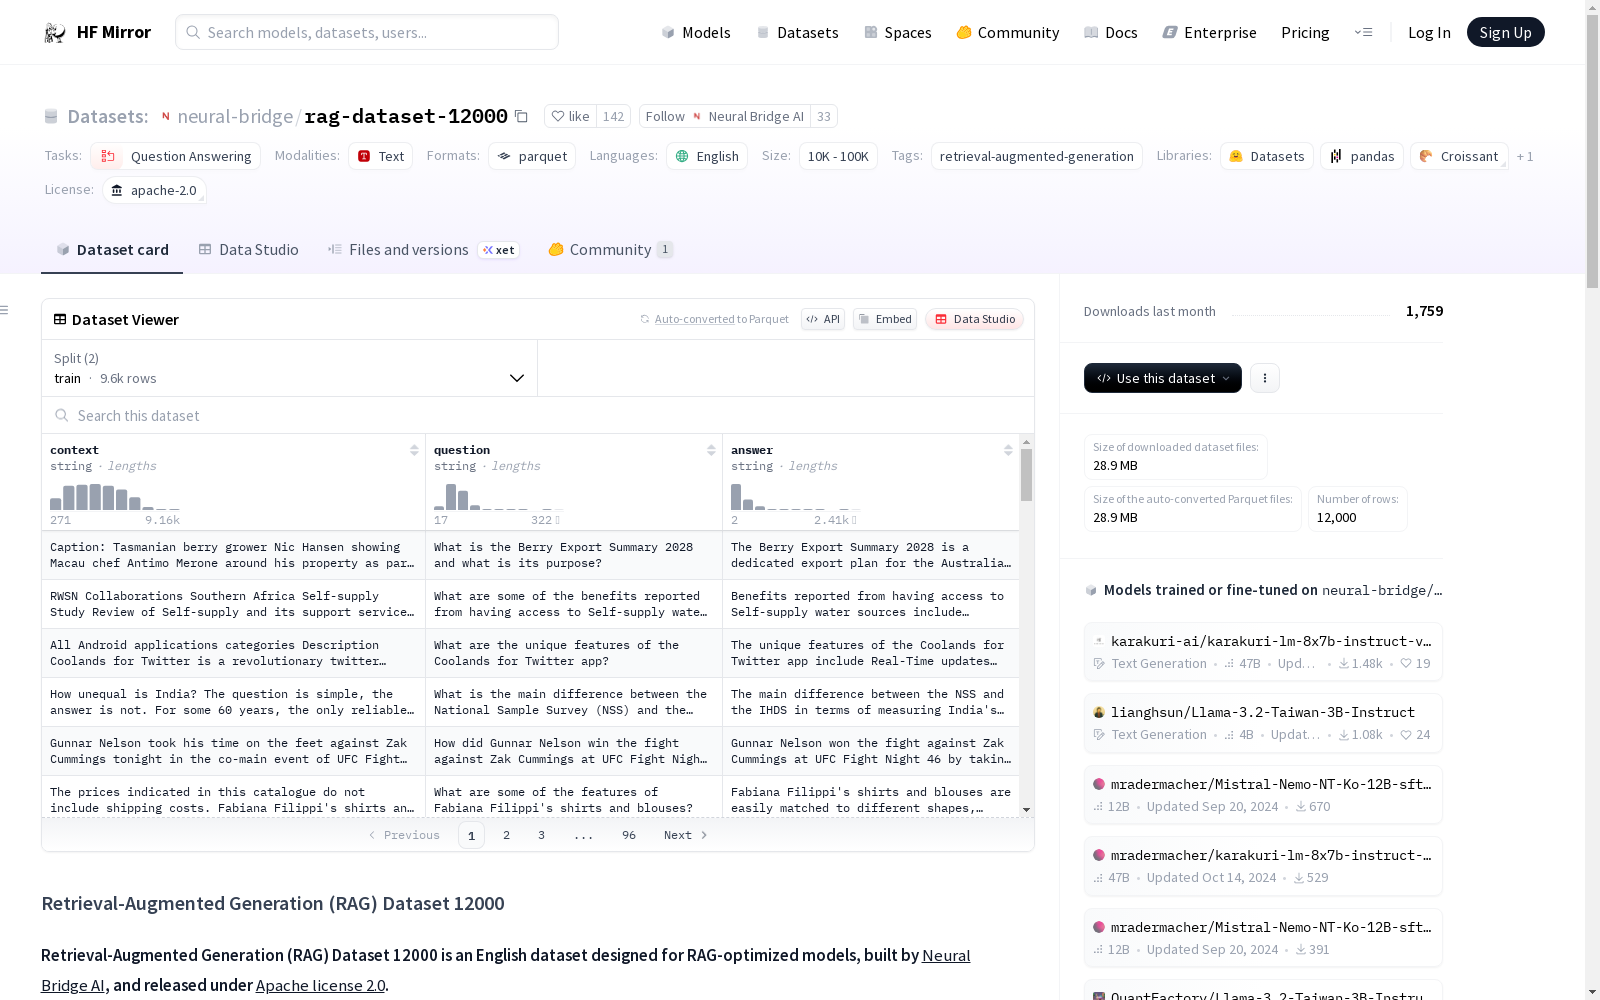The image size is (1600, 1000).
Task: Click the Neural Bridge AI link in description
Action: (x=506, y=970)
